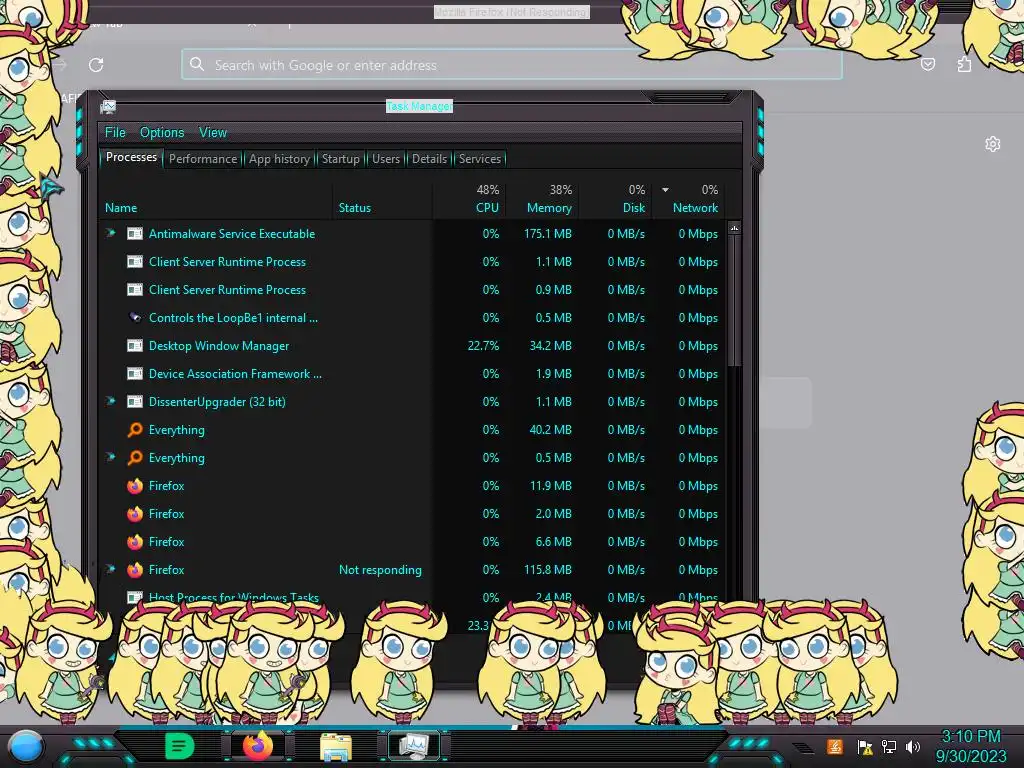Click the Java update tray icon
Viewport: 1024px width, 768px height.
coord(835,746)
